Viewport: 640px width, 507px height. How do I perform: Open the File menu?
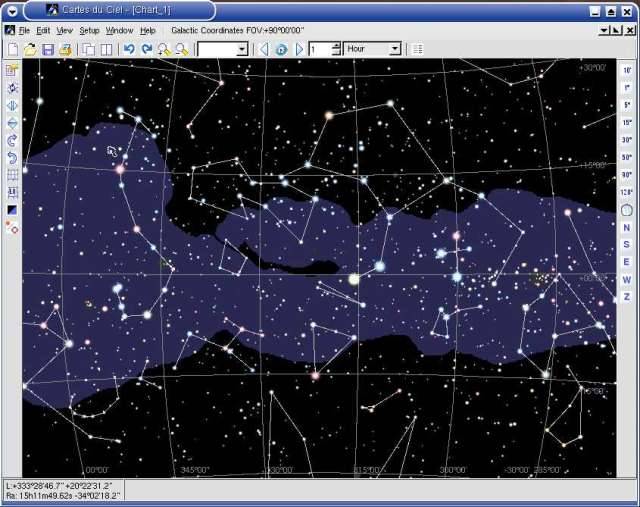click(24, 31)
